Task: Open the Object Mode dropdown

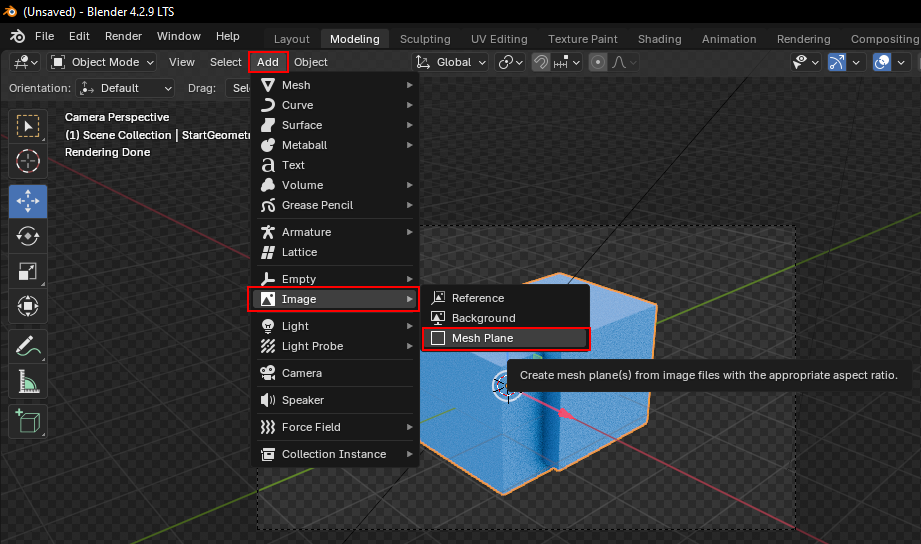Action: [x=103, y=62]
